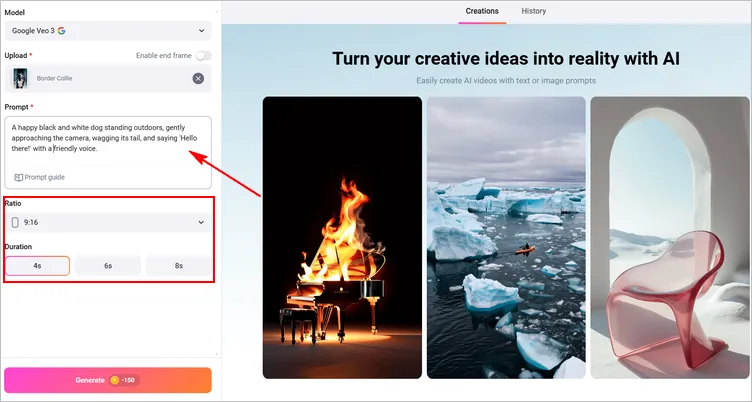This screenshot has height=402, width=752.
Task: Click the coin icon on Generate button
Action: coord(114,380)
